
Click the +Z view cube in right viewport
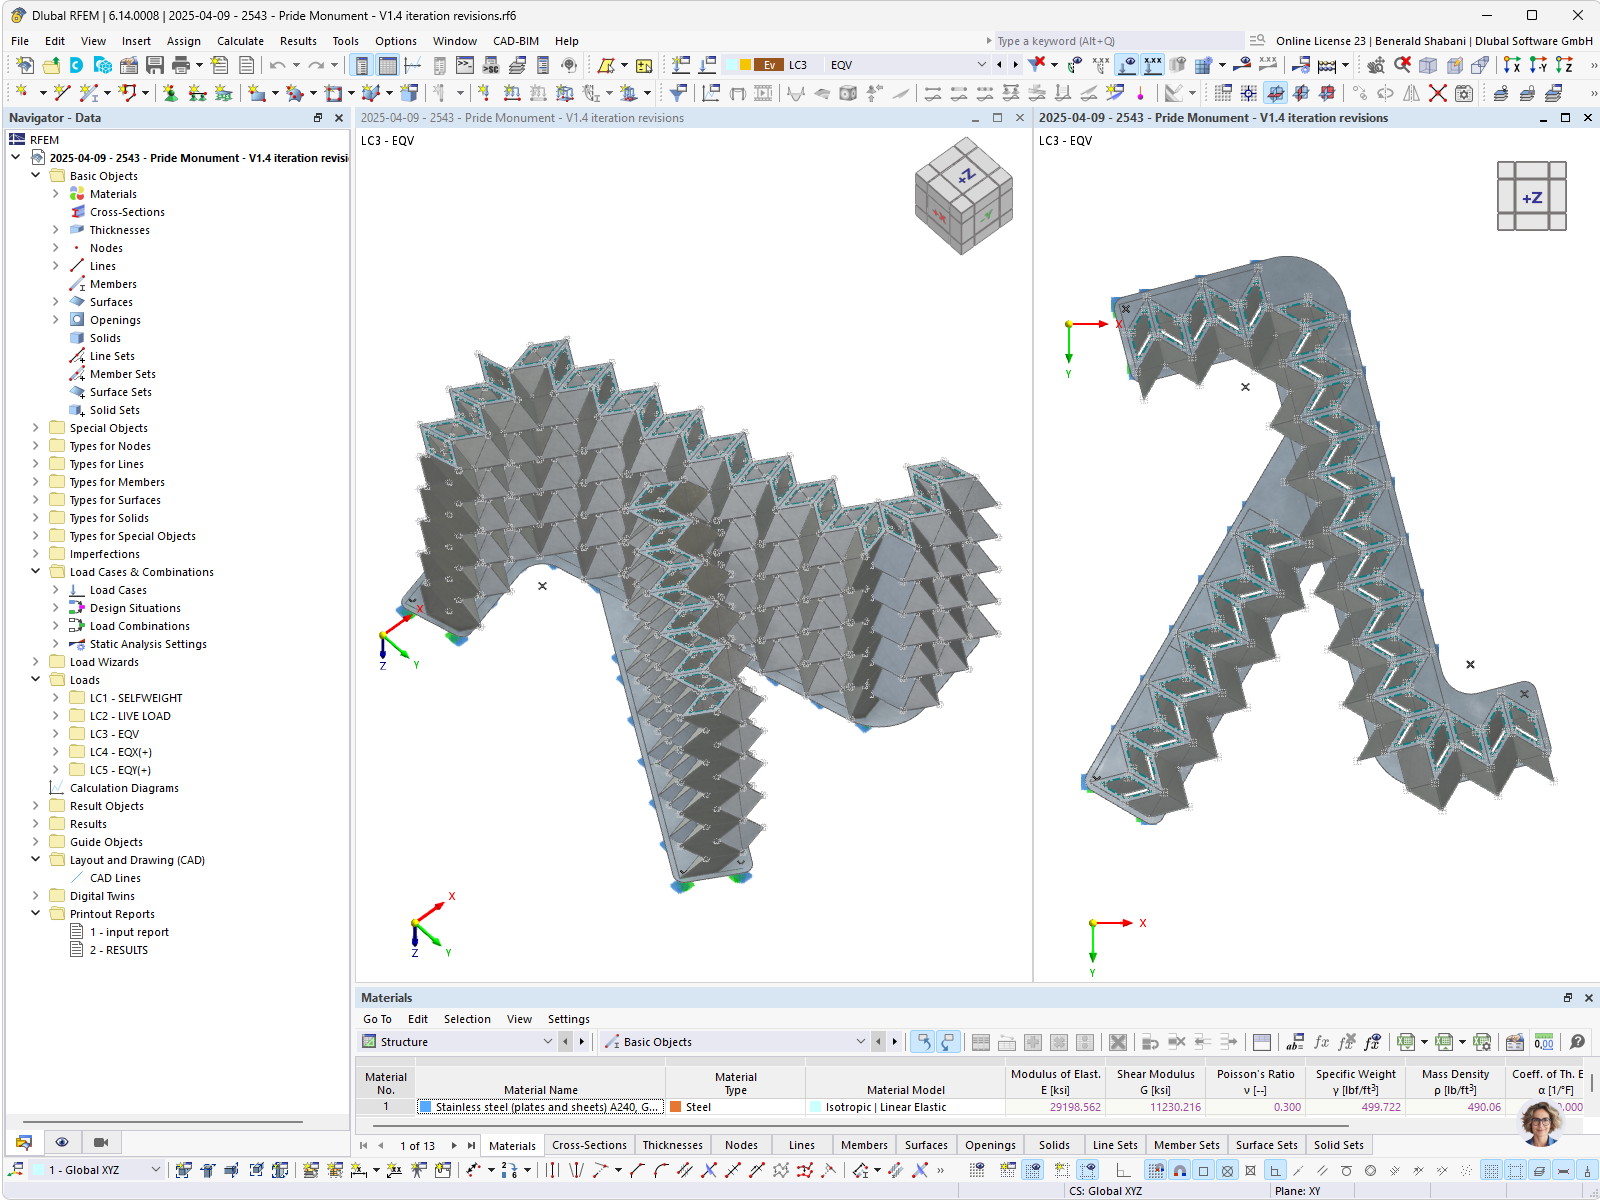click(1532, 197)
